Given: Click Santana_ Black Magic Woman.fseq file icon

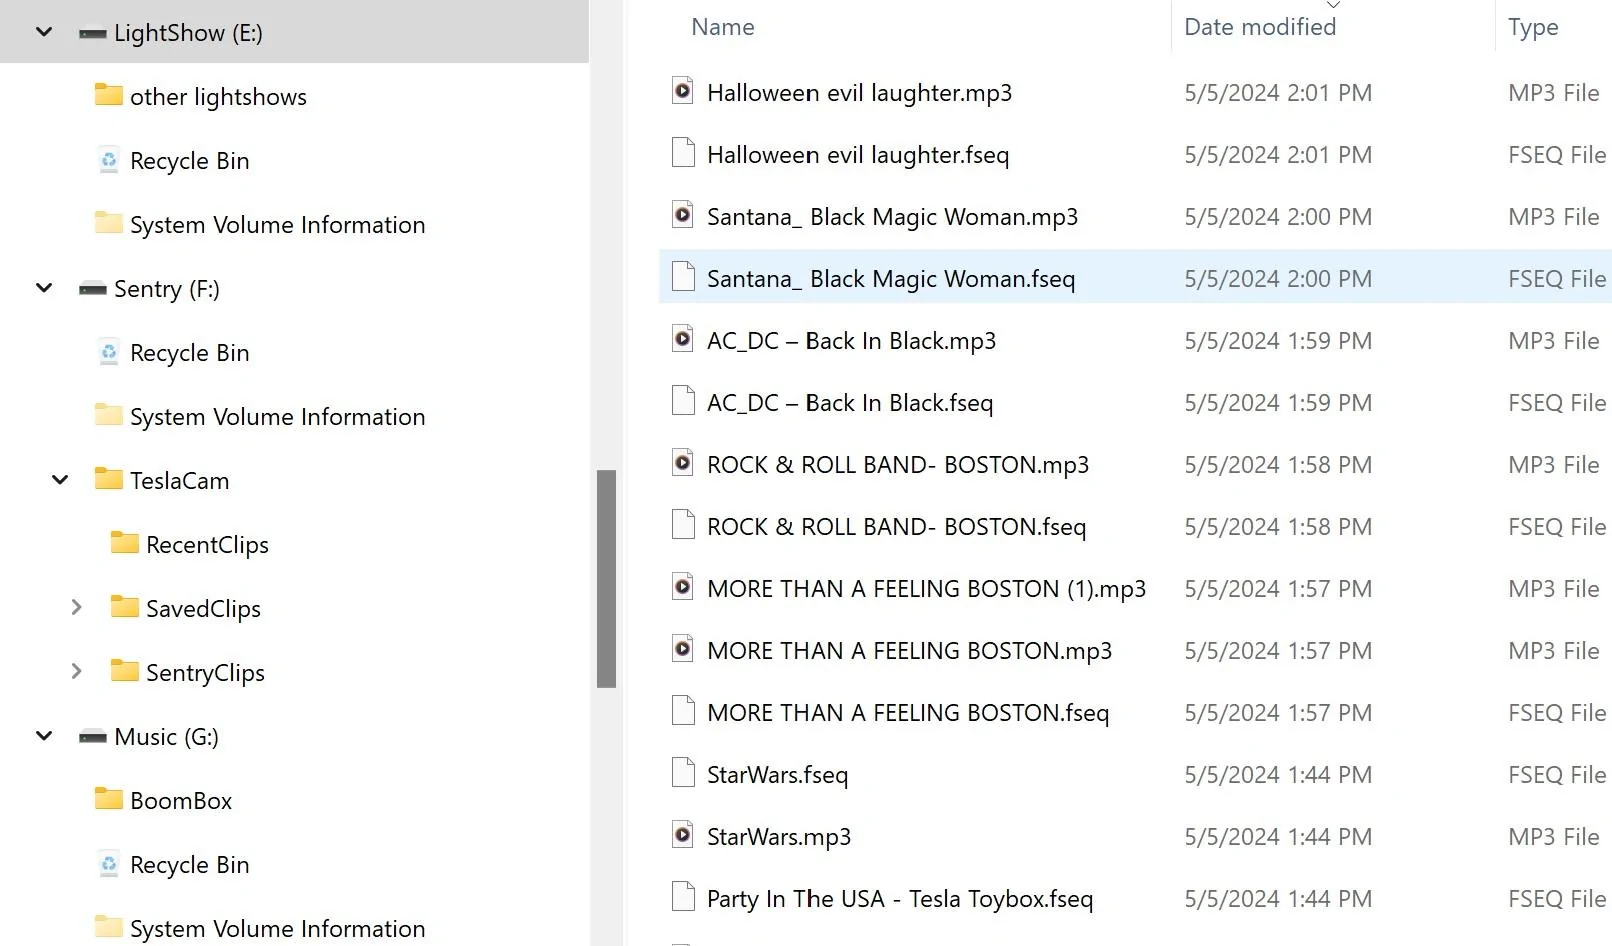Looking at the screenshot, I should (x=683, y=277).
